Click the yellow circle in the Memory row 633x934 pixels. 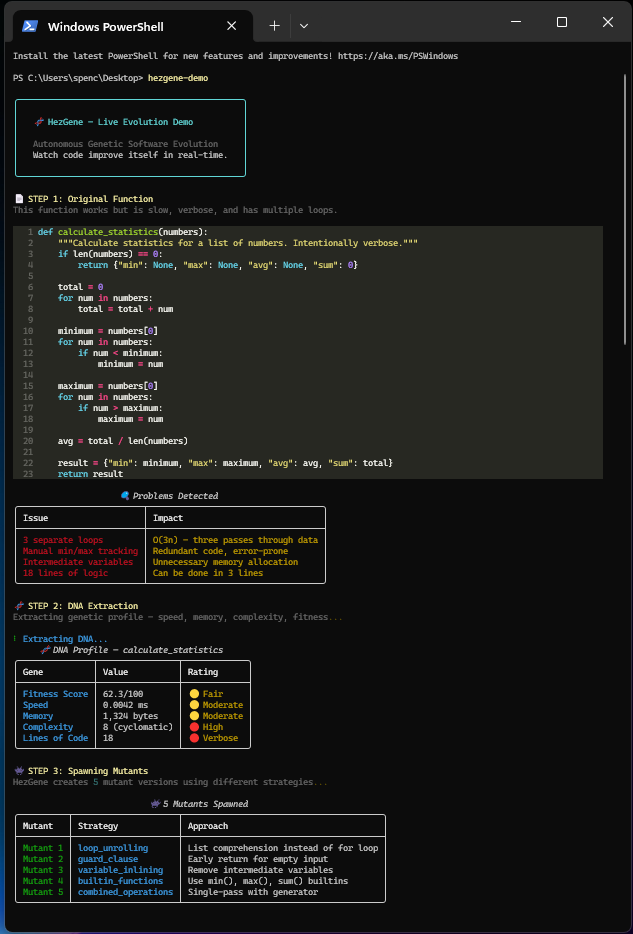[194, 716]
